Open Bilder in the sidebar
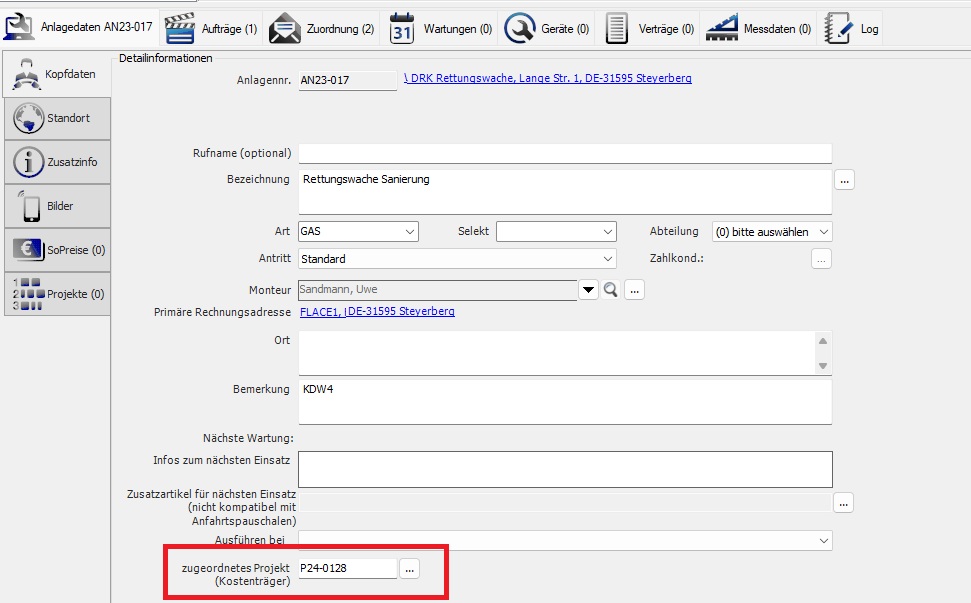Viewport: 971px width, 603px height. click(x=56, y=206)
